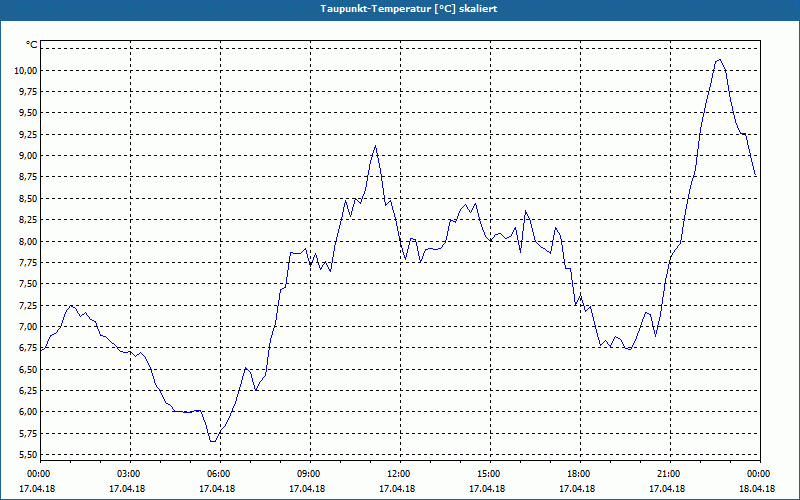Click the 06:00 time label

[x=220, y=474]
